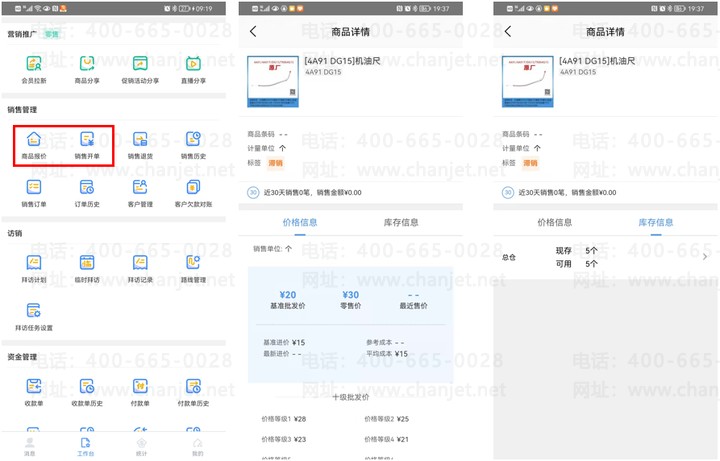Tap the 付款单 icon

(x=140, y=386)
